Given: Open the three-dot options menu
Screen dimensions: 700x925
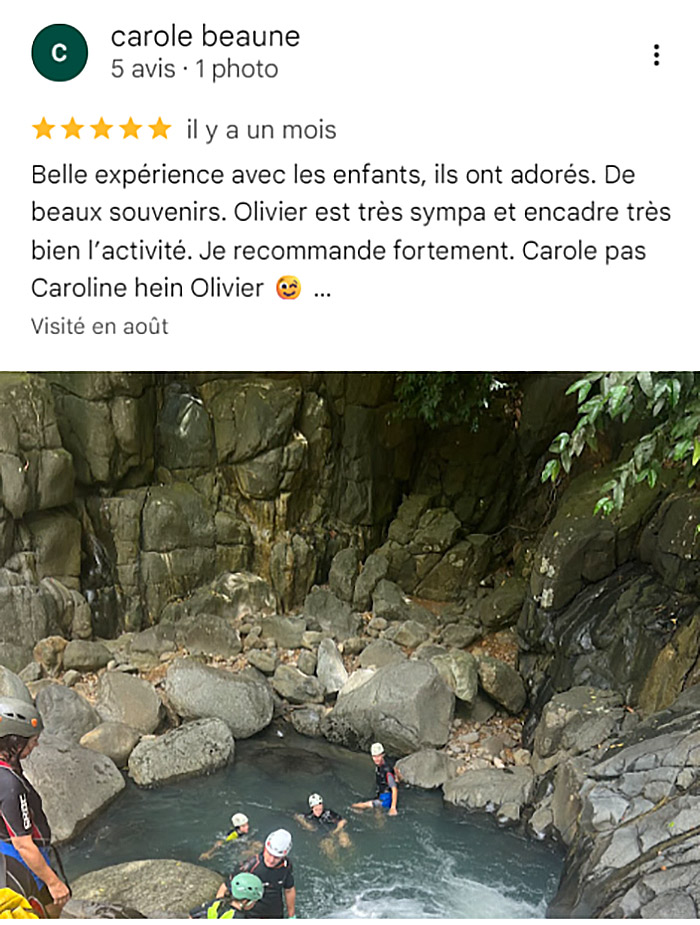Looking at the screenshot, I should coord(656,55).
